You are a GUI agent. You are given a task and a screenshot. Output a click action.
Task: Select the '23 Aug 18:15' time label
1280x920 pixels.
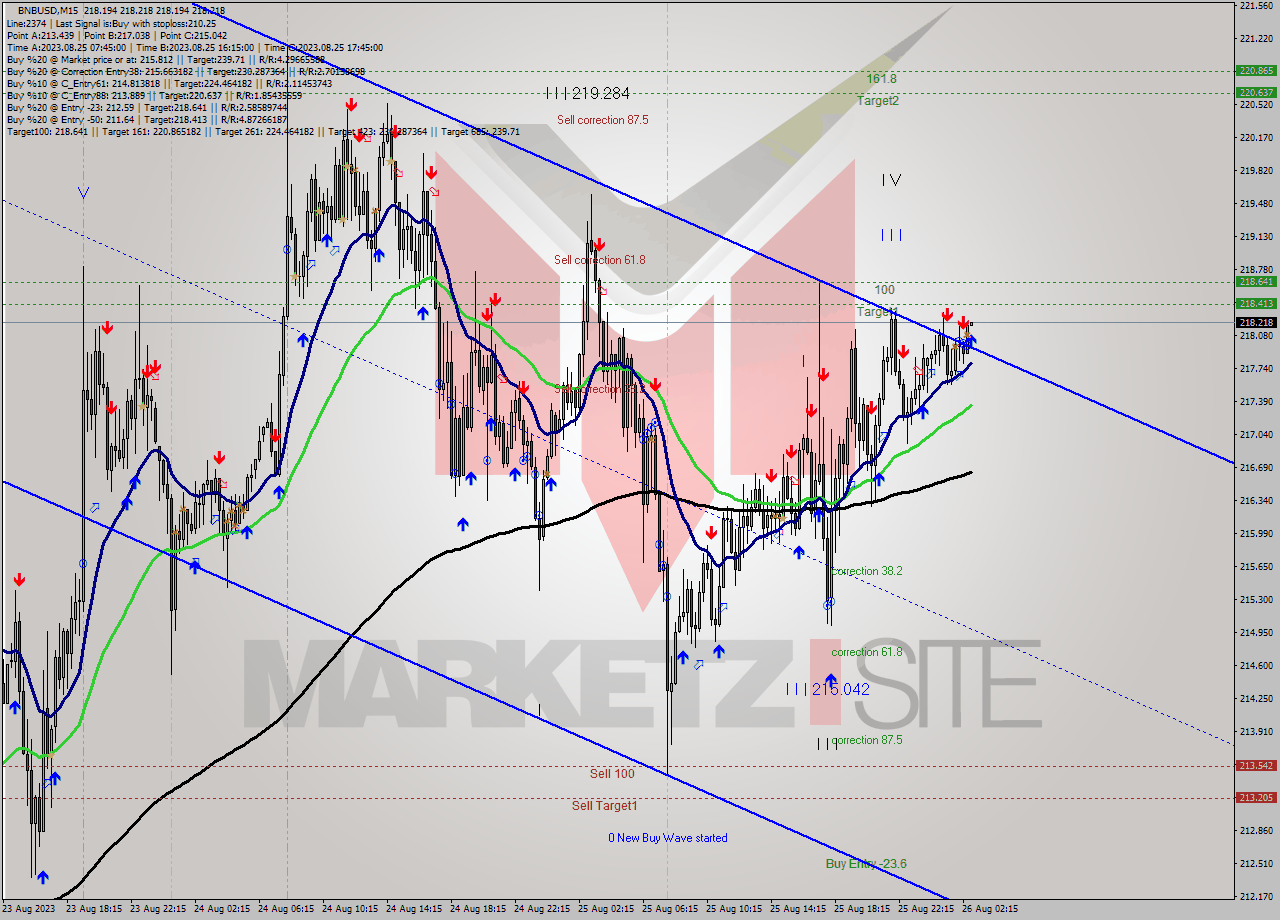point(94,909)
